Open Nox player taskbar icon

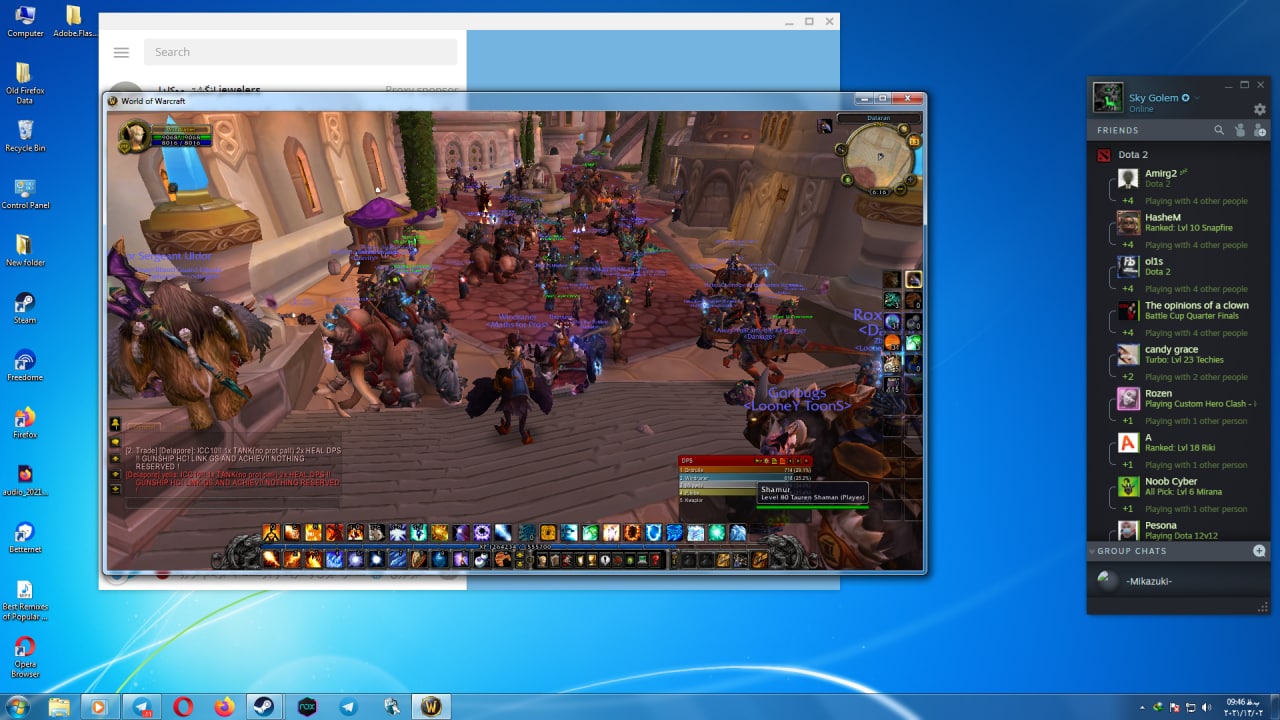pyautogui.click(x=307, y=706)
